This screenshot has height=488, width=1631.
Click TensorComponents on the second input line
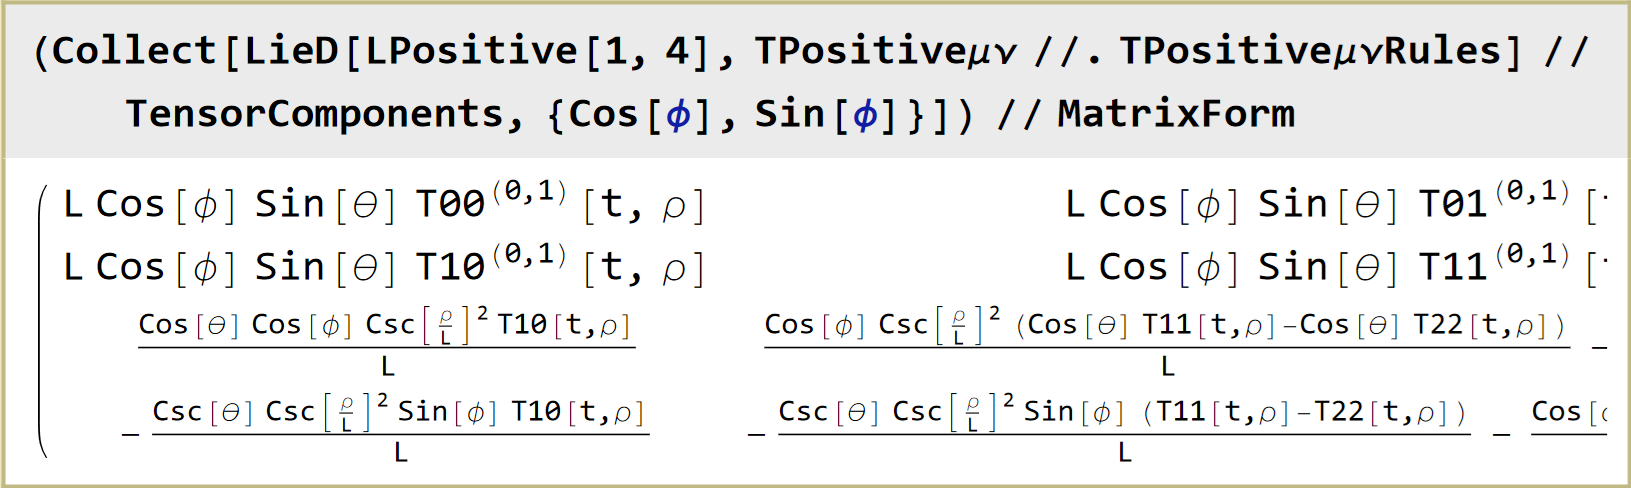click(315, 114)
